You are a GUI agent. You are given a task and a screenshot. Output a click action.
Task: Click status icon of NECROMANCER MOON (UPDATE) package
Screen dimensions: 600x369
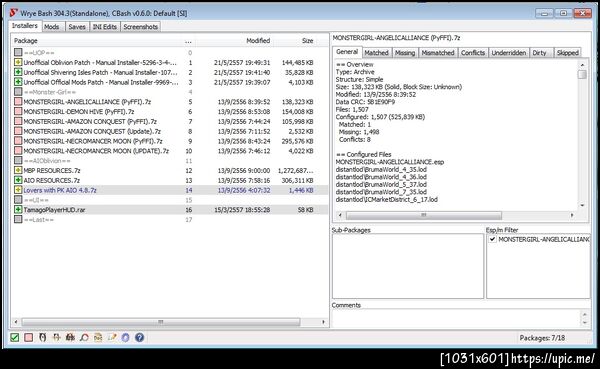click(x=18, y=151)
